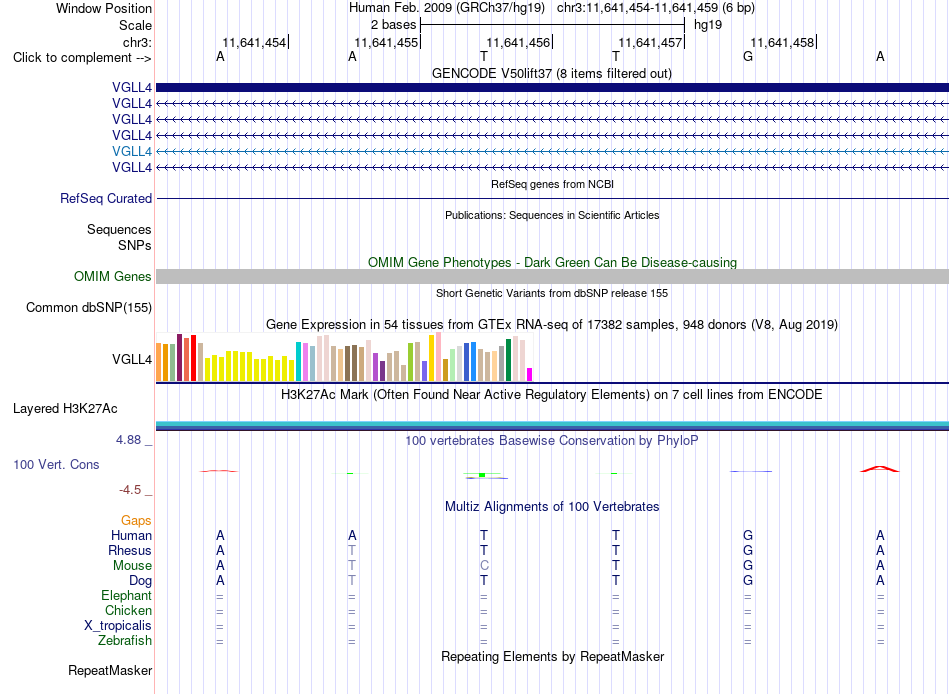Click the Common dbSNP(155) label

(x=89, y=307)
